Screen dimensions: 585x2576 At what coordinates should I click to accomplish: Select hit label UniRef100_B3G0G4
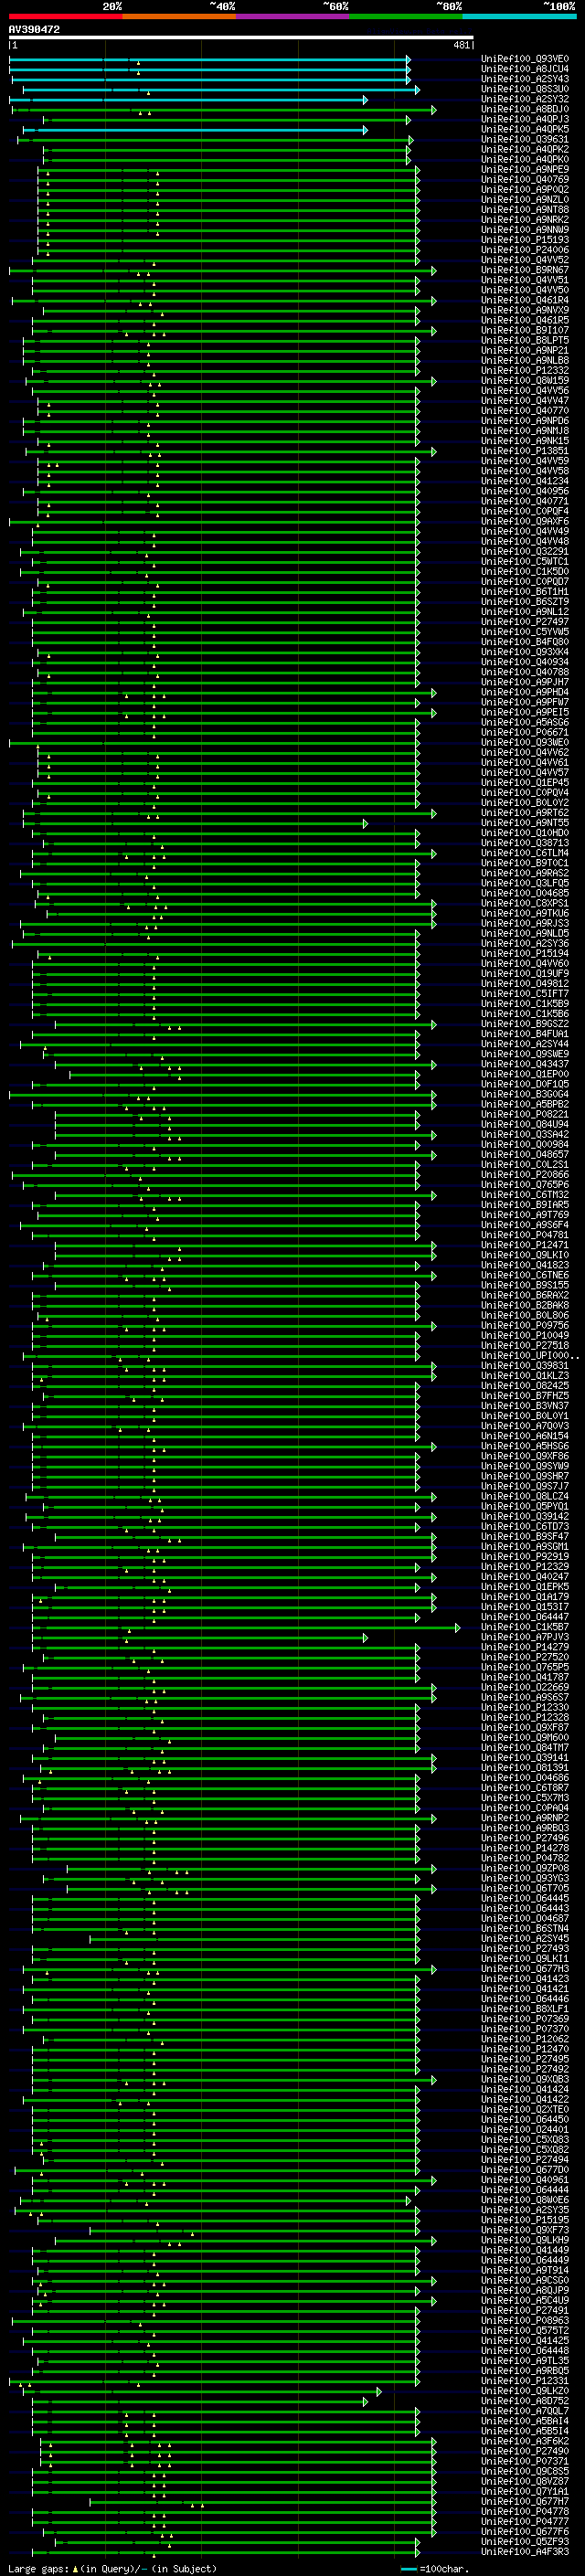[x=525, y=1094]
